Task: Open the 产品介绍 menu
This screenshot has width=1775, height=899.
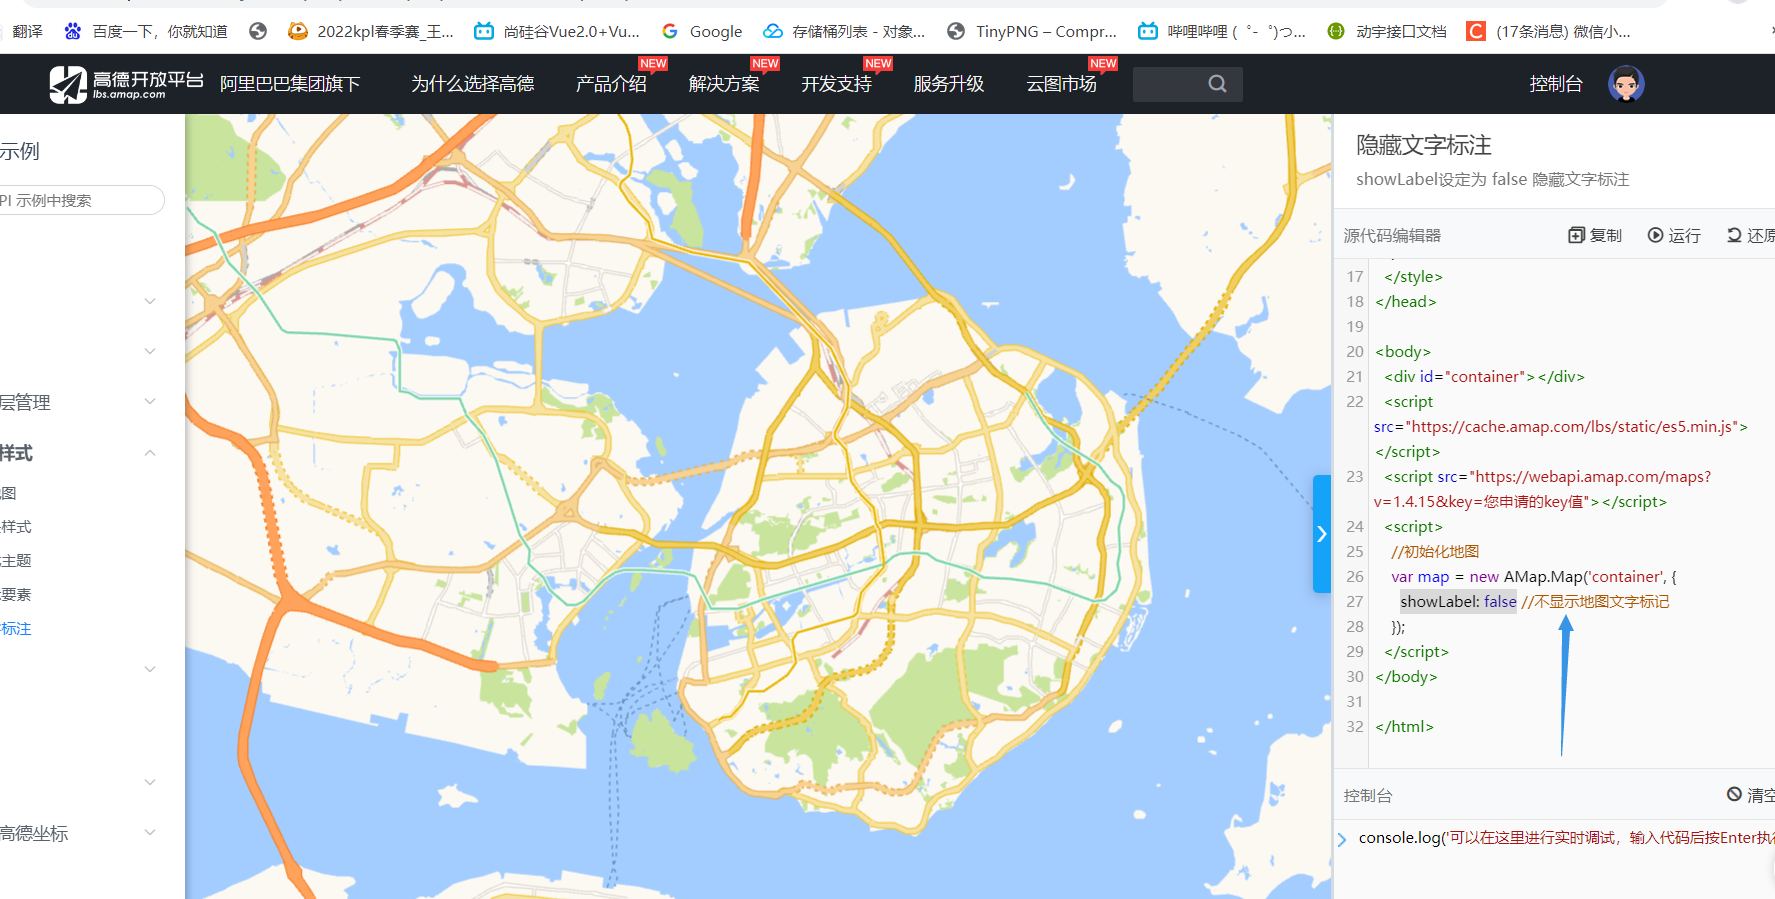Action: (x=611, y=84)
